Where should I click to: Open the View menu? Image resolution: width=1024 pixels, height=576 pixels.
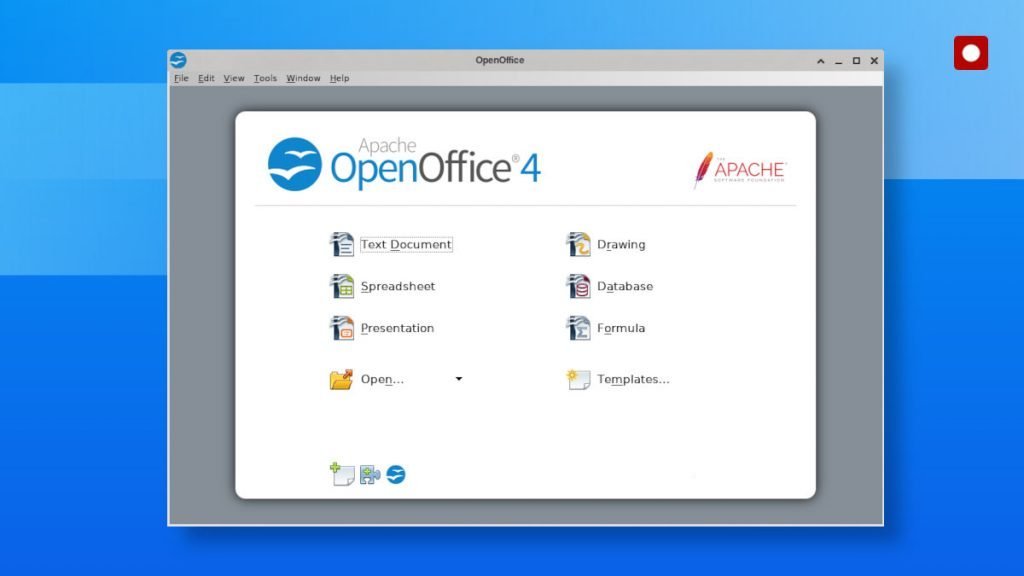click(x=234, y=78)
